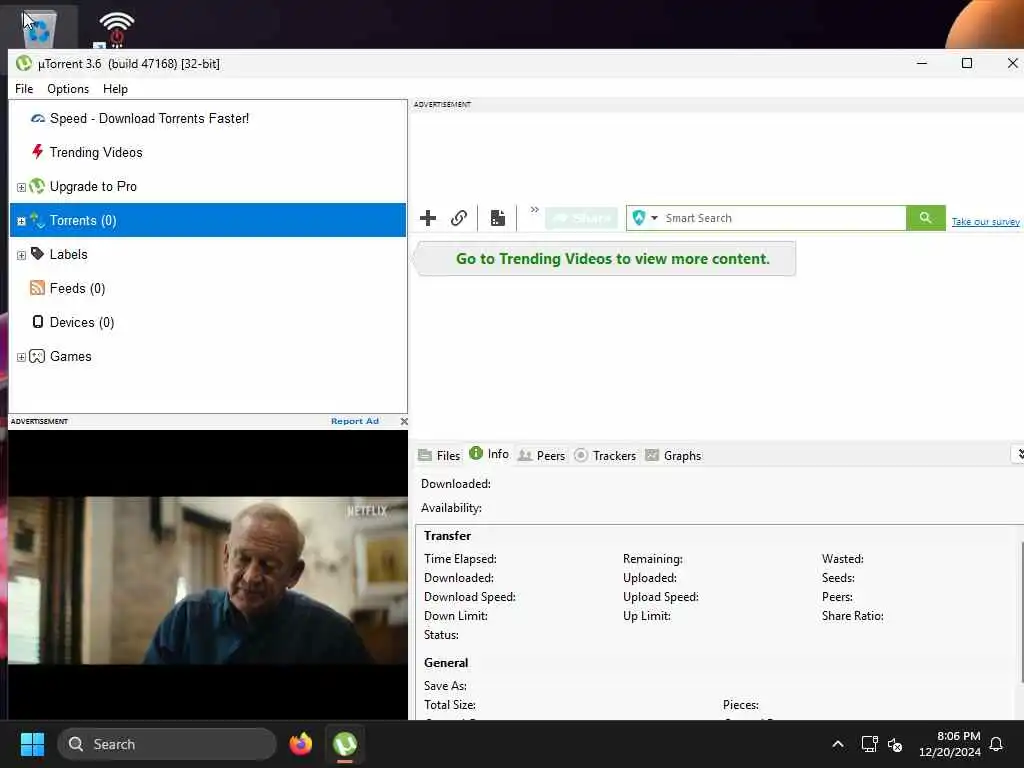The height and width of the screenshot is (768, 1024).
Task: Click the uTorrent title bar logo
Action: 24,63
